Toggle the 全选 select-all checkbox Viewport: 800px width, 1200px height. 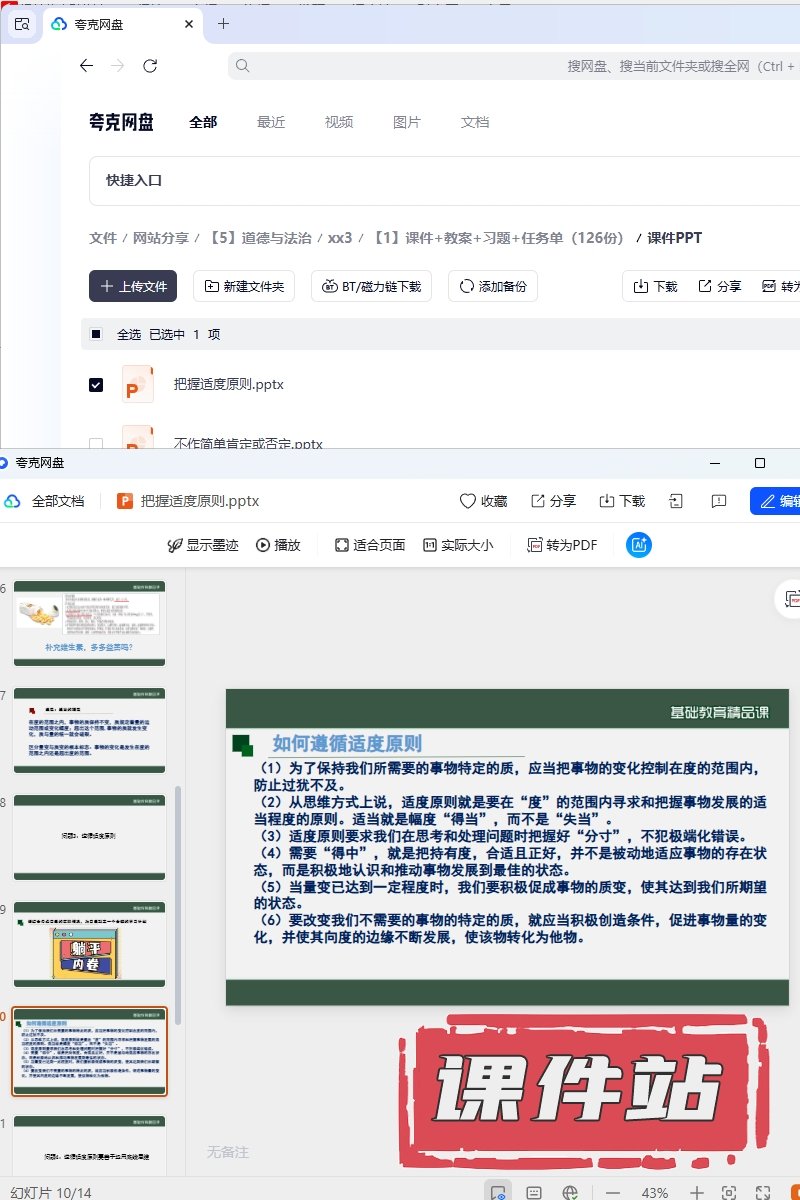96,335
